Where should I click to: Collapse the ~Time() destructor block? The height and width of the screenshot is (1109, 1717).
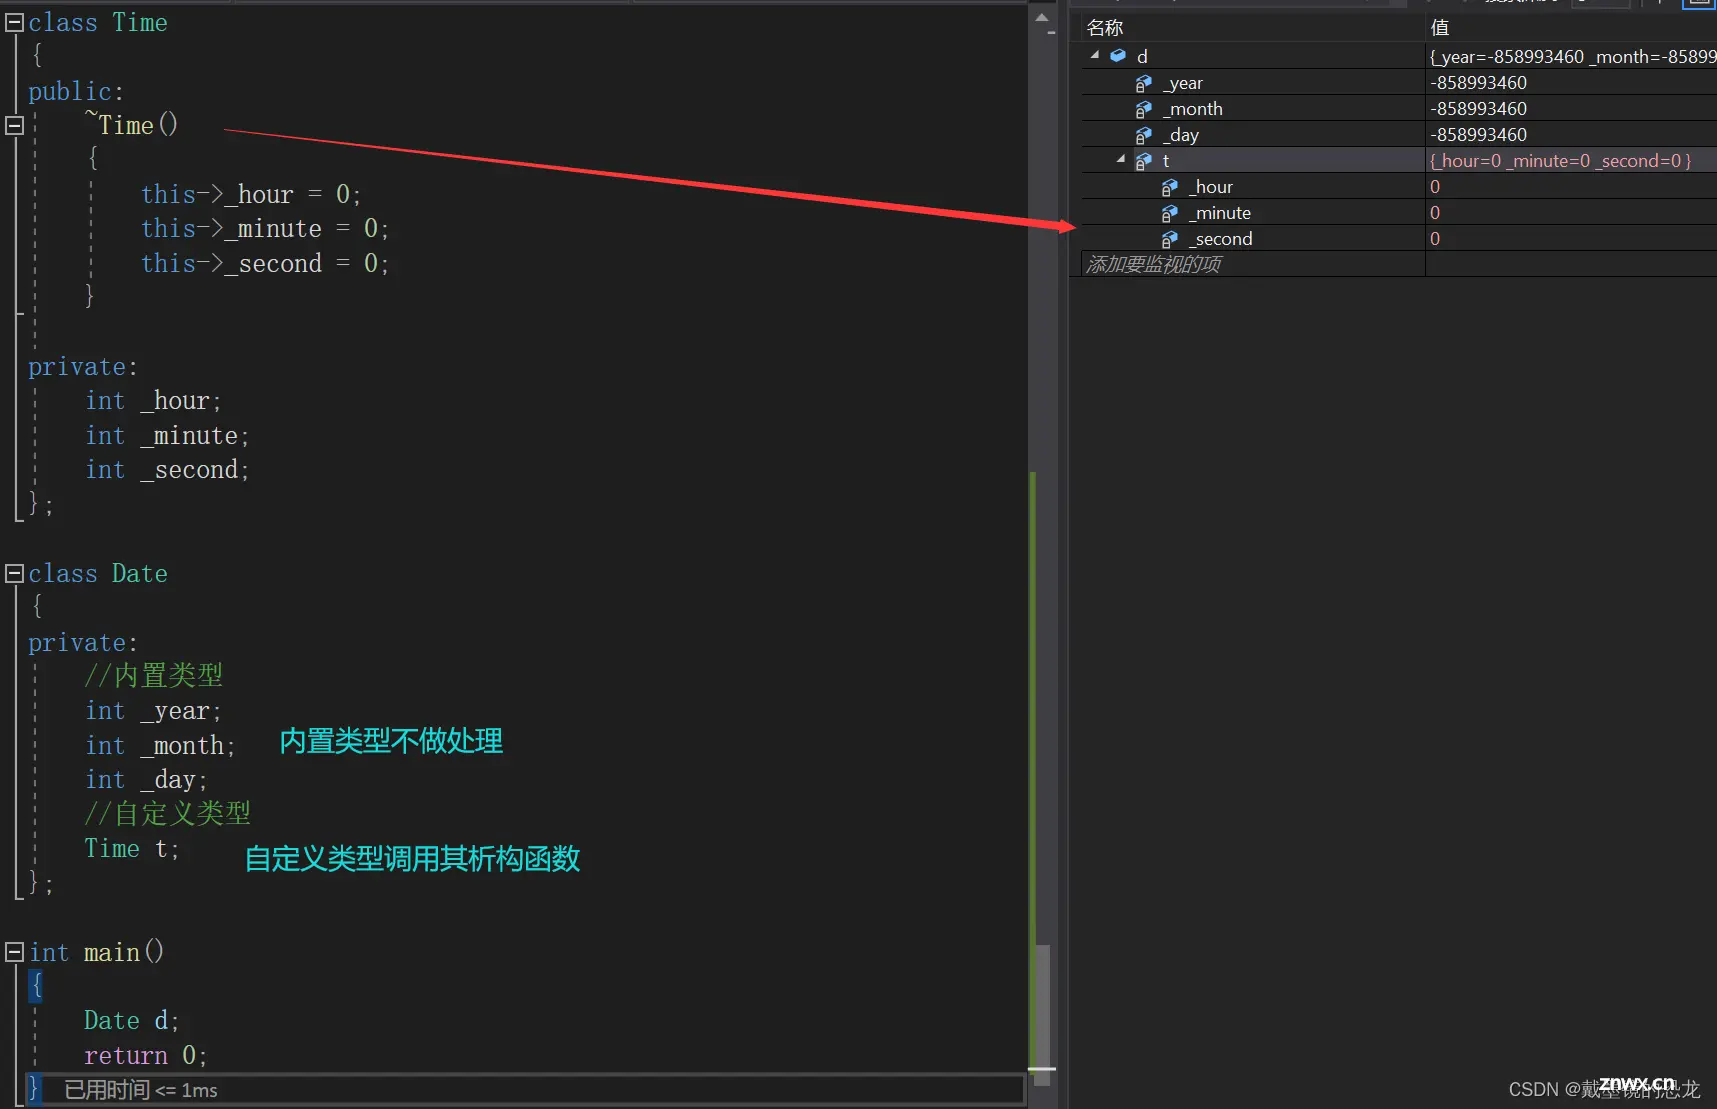[x=14, y=125]
